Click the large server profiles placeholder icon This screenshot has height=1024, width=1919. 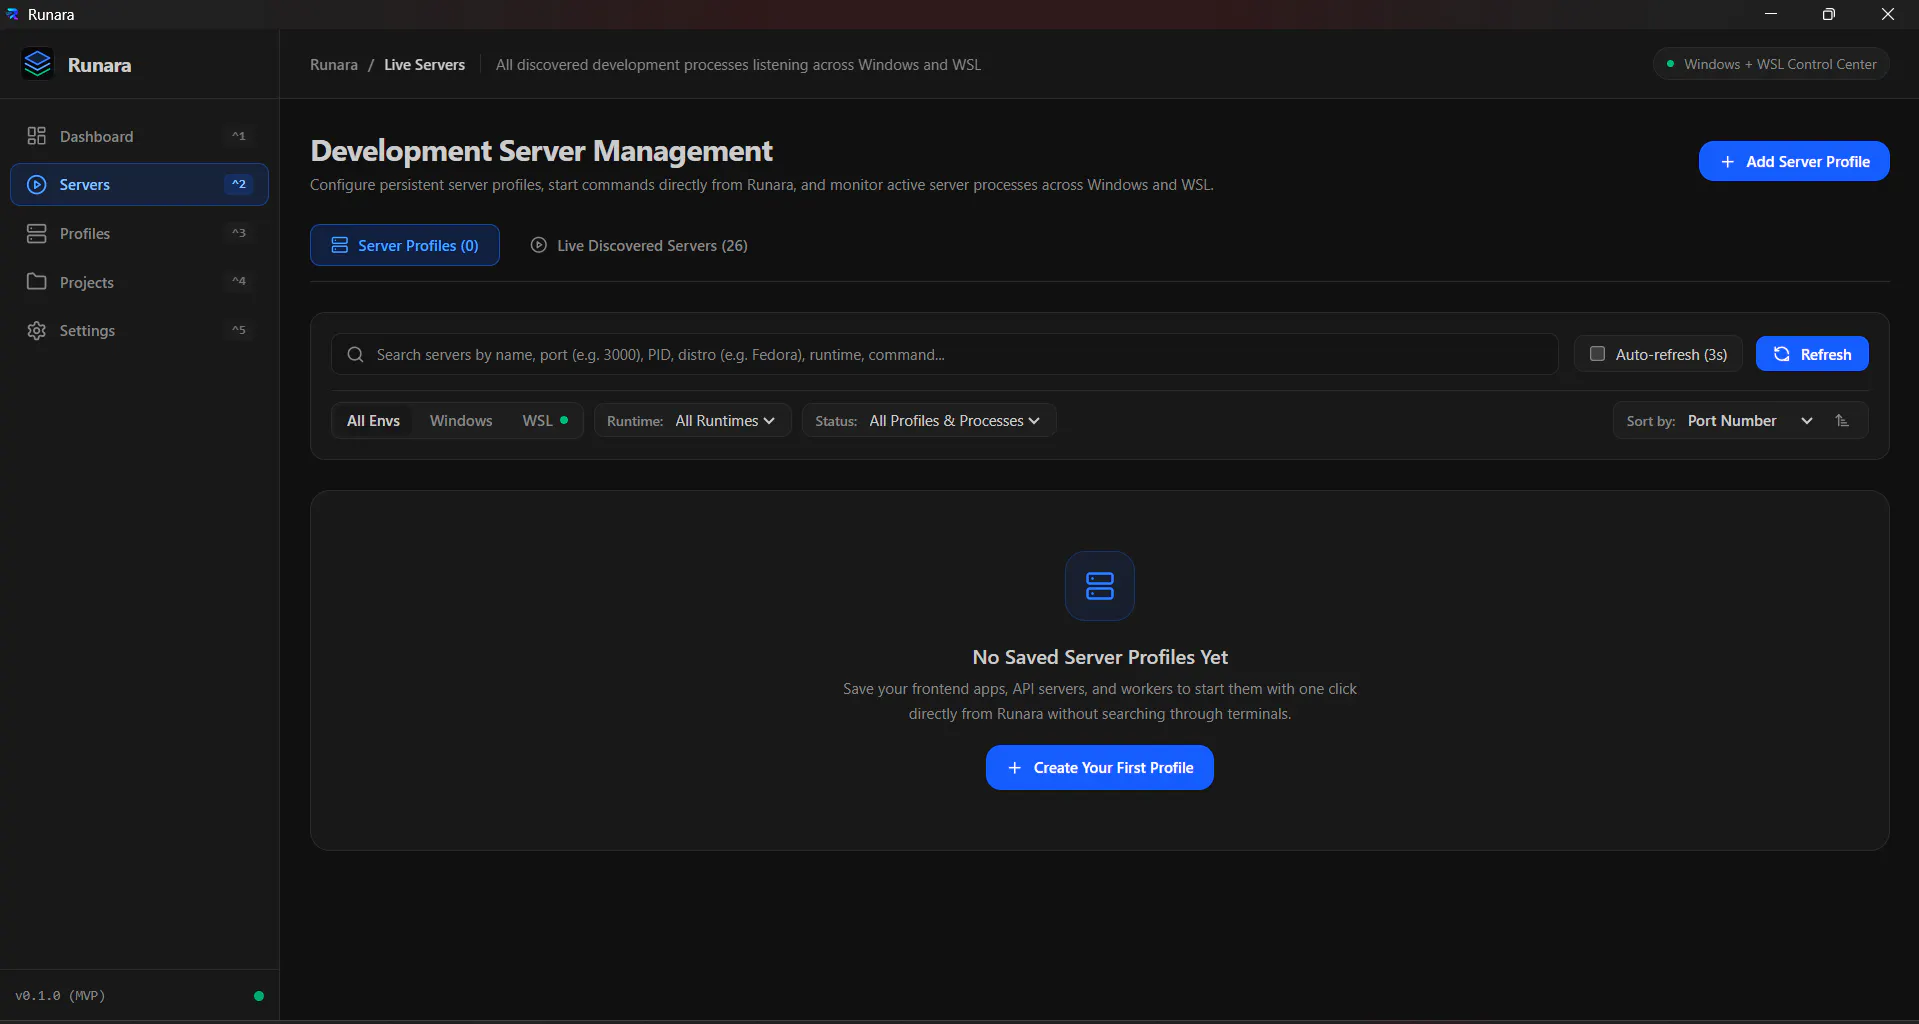coord(1100,586)
